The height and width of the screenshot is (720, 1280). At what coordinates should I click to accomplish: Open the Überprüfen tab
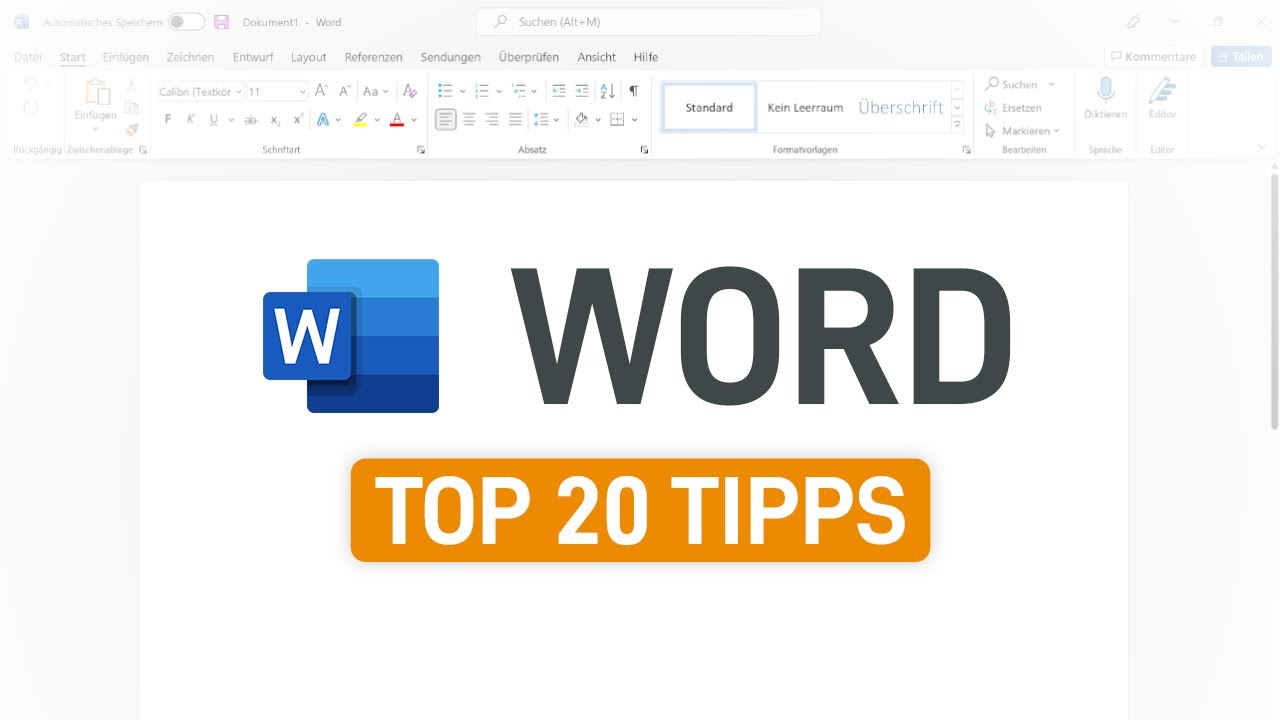[x=529, y=57]
